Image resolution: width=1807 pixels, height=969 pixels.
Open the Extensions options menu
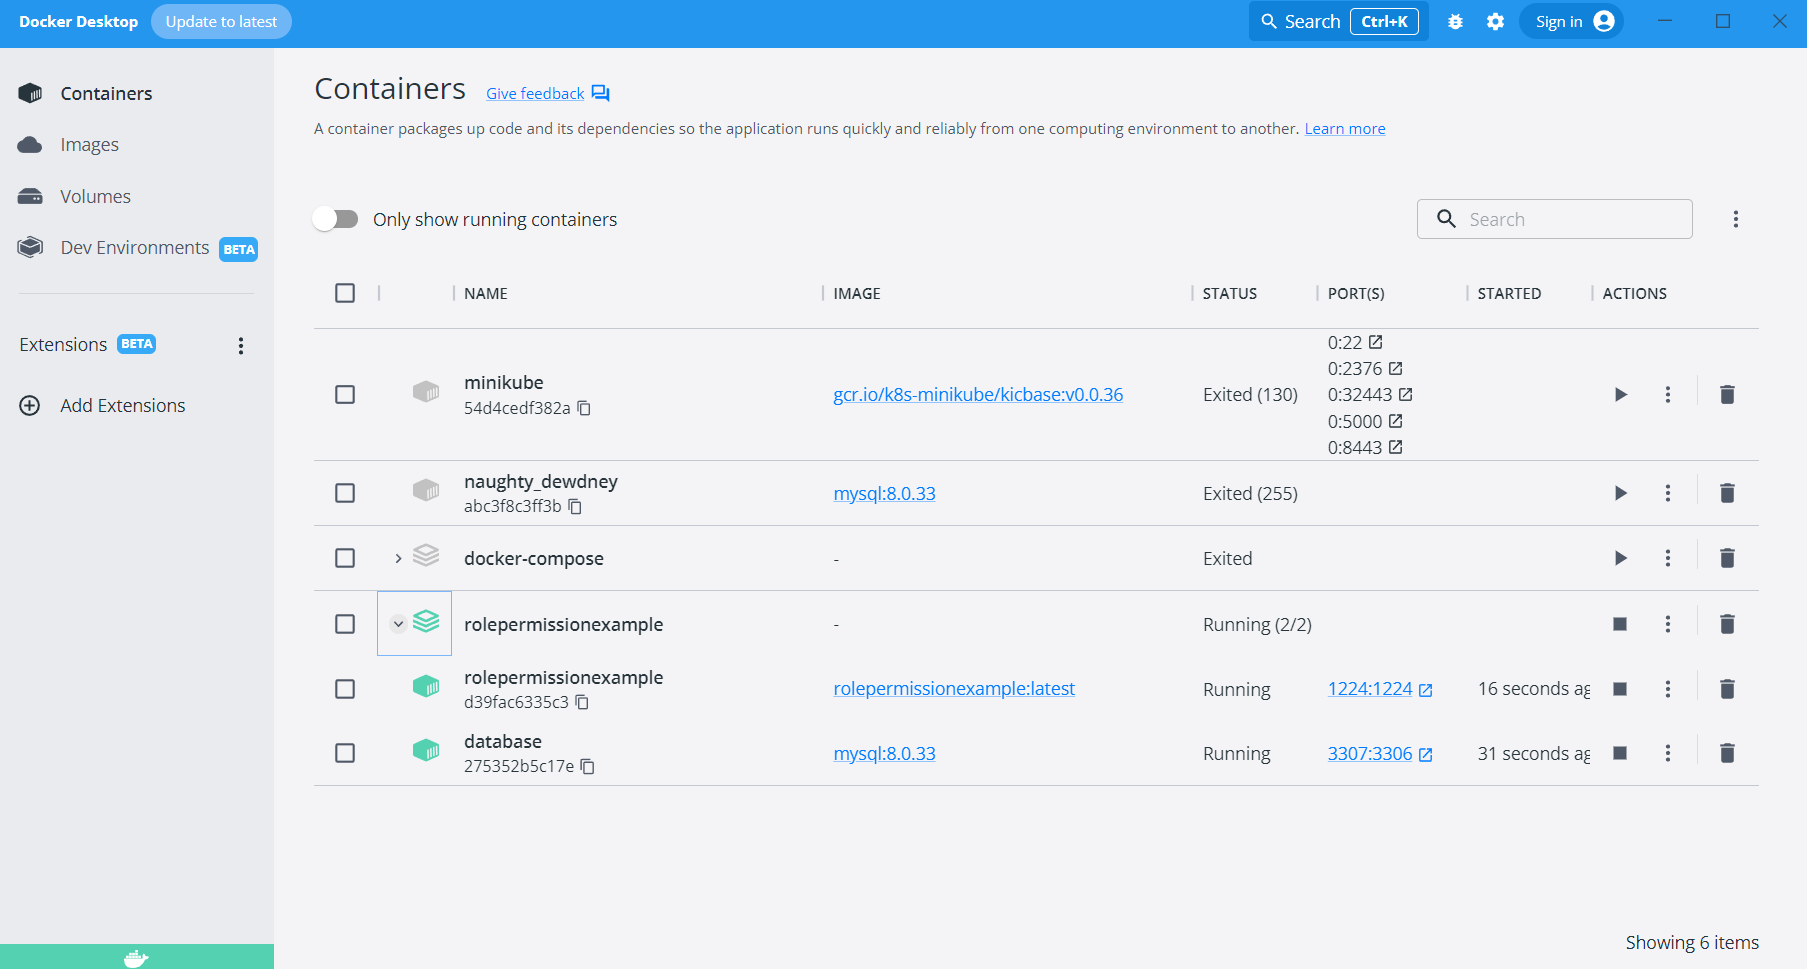click(x=240, y=346)
